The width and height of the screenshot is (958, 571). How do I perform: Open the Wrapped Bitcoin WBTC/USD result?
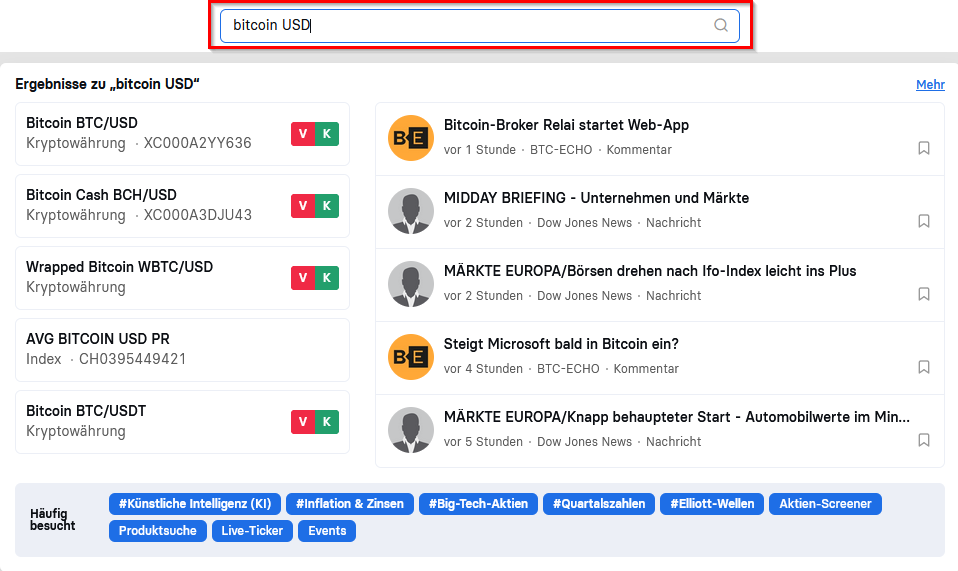click(182, 278)
